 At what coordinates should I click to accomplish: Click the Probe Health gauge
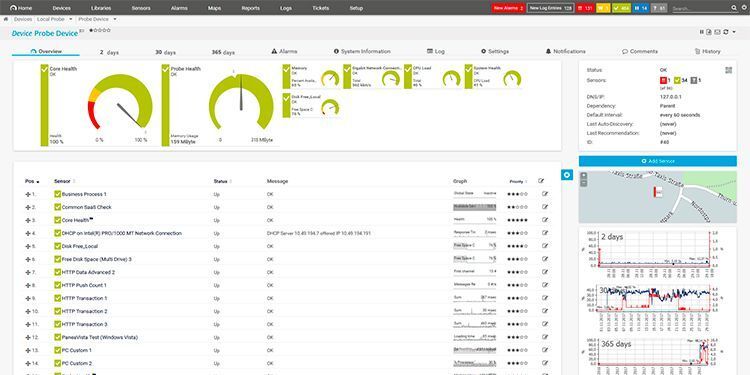pyautogui.click(x=241, y=101)
